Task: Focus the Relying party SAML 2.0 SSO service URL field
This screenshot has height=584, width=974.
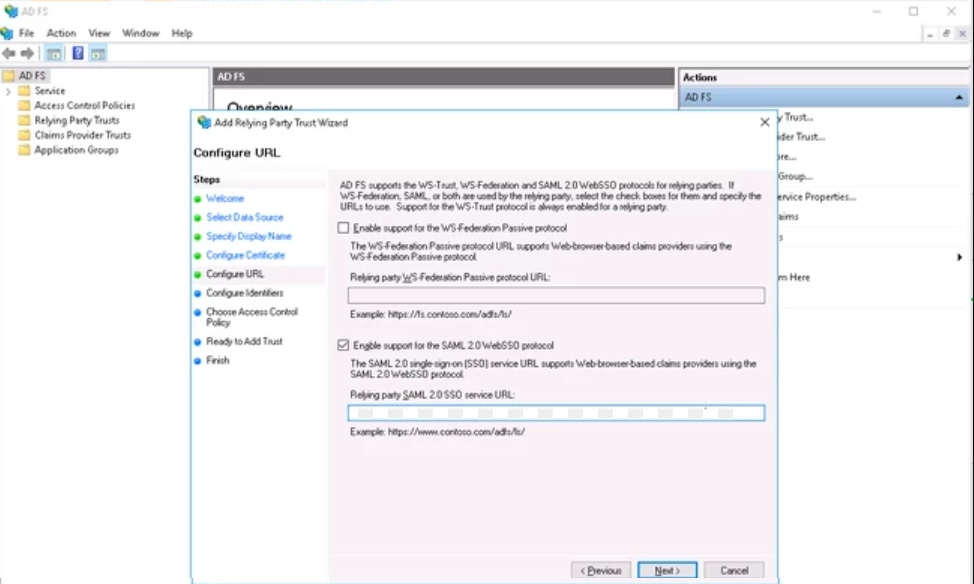Action: [x=556, y=413]
